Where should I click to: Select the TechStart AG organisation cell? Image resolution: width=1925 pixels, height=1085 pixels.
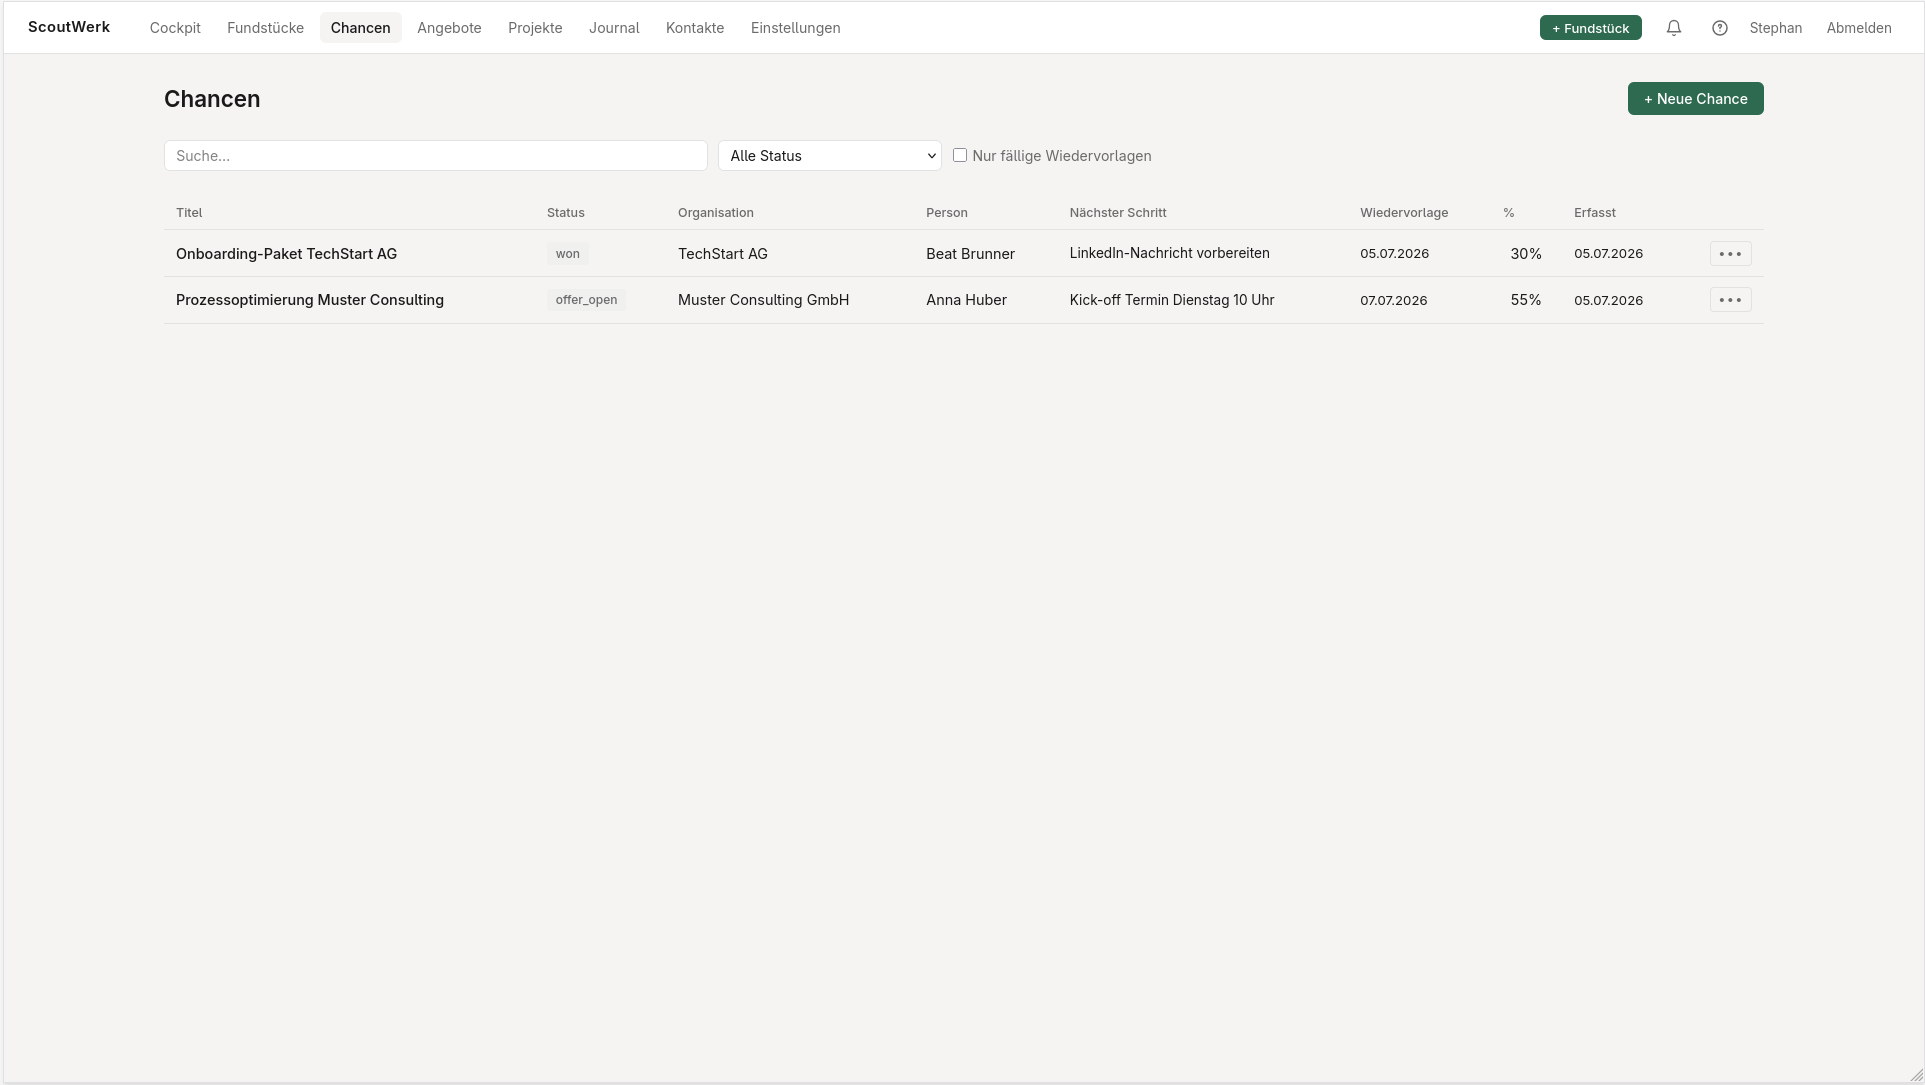pos(723,254)
